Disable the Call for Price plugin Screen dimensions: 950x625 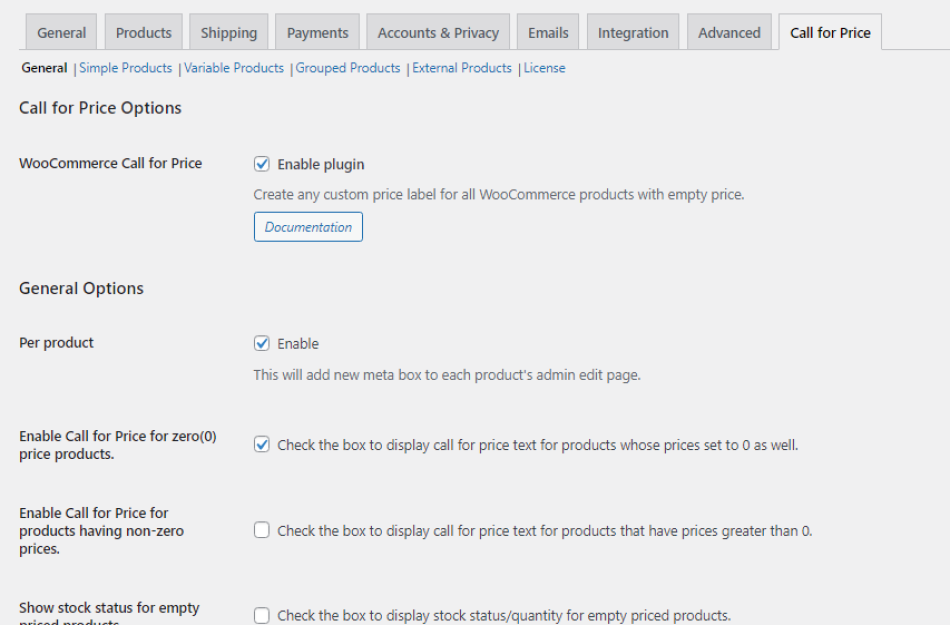(x=261, y=163)
